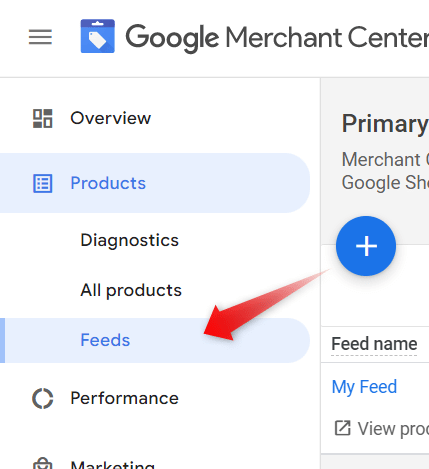Viewport: 429px width, 469px height.
Task: Click the external link icon beside View products
Action: pyautogui.click(x=343, y=428)
